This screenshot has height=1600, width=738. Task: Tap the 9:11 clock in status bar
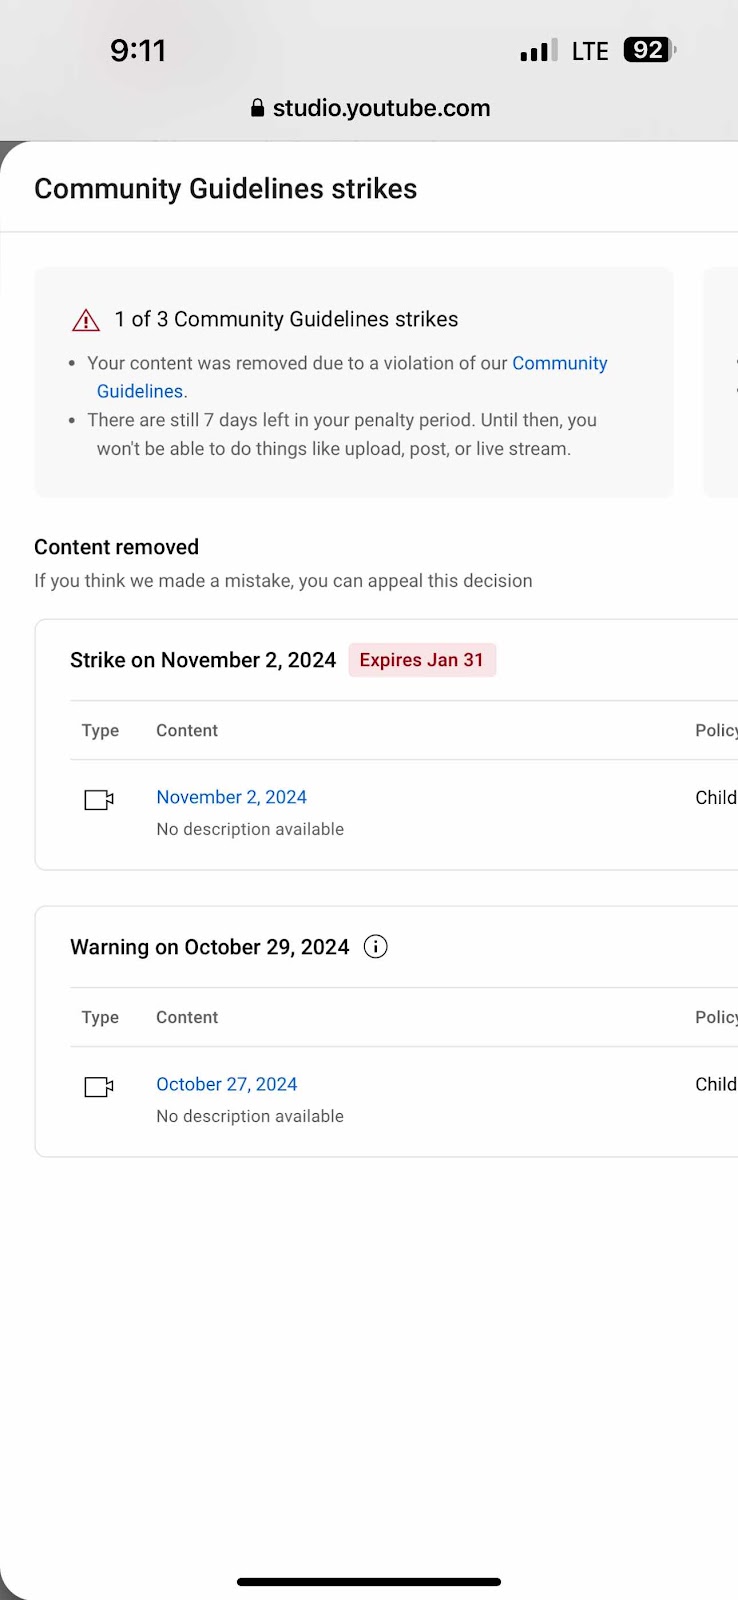[x=138, y=50]
